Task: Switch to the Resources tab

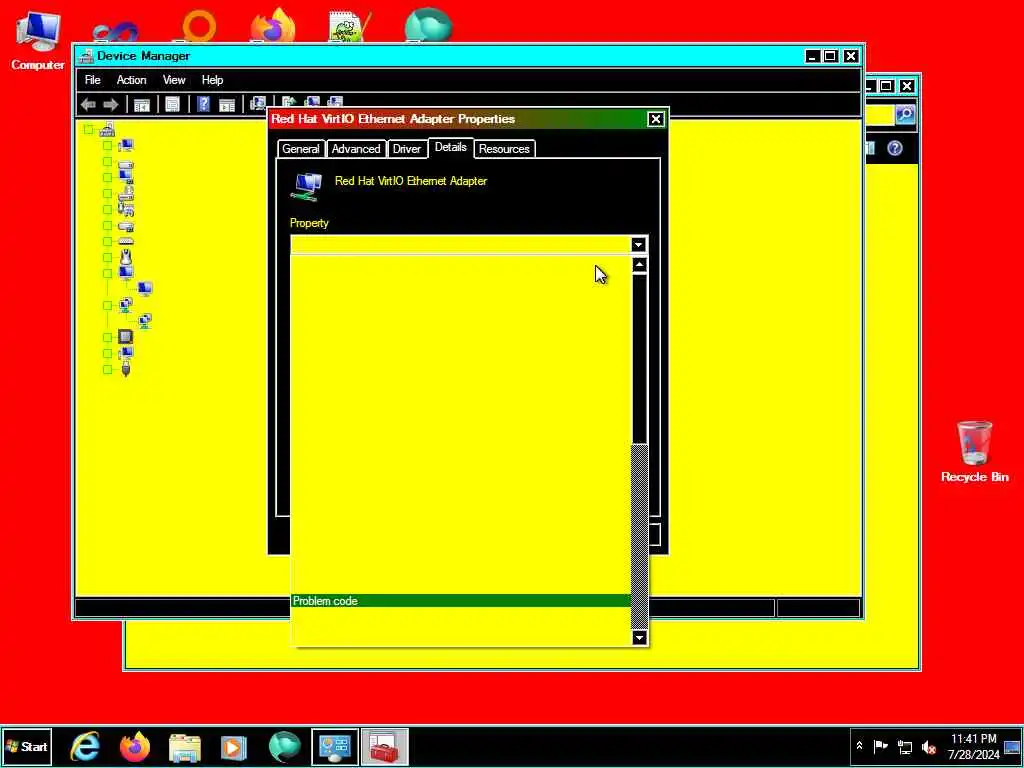Action: click(x=504, y=149)
